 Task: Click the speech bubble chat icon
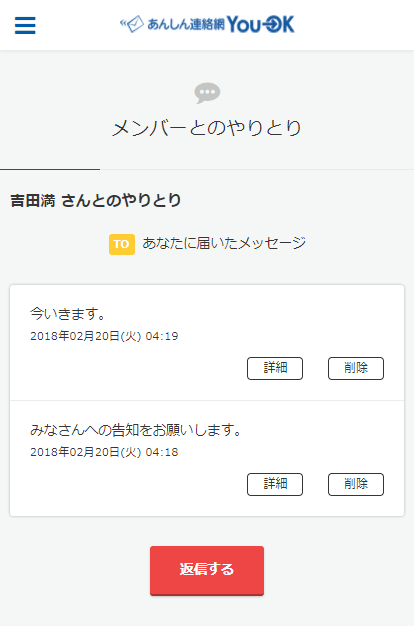click(207, 93)
